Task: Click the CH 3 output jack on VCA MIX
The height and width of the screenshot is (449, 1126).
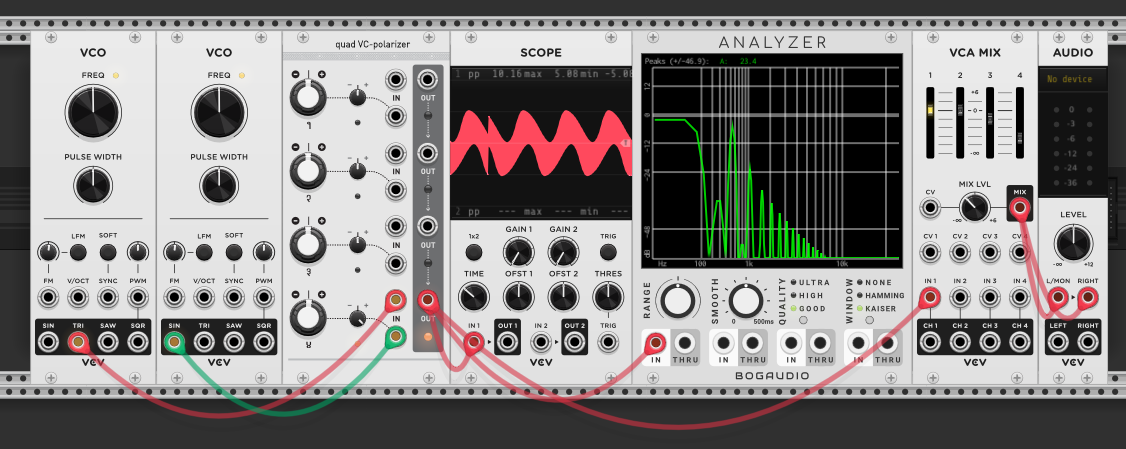Action: tap(990, 342)
